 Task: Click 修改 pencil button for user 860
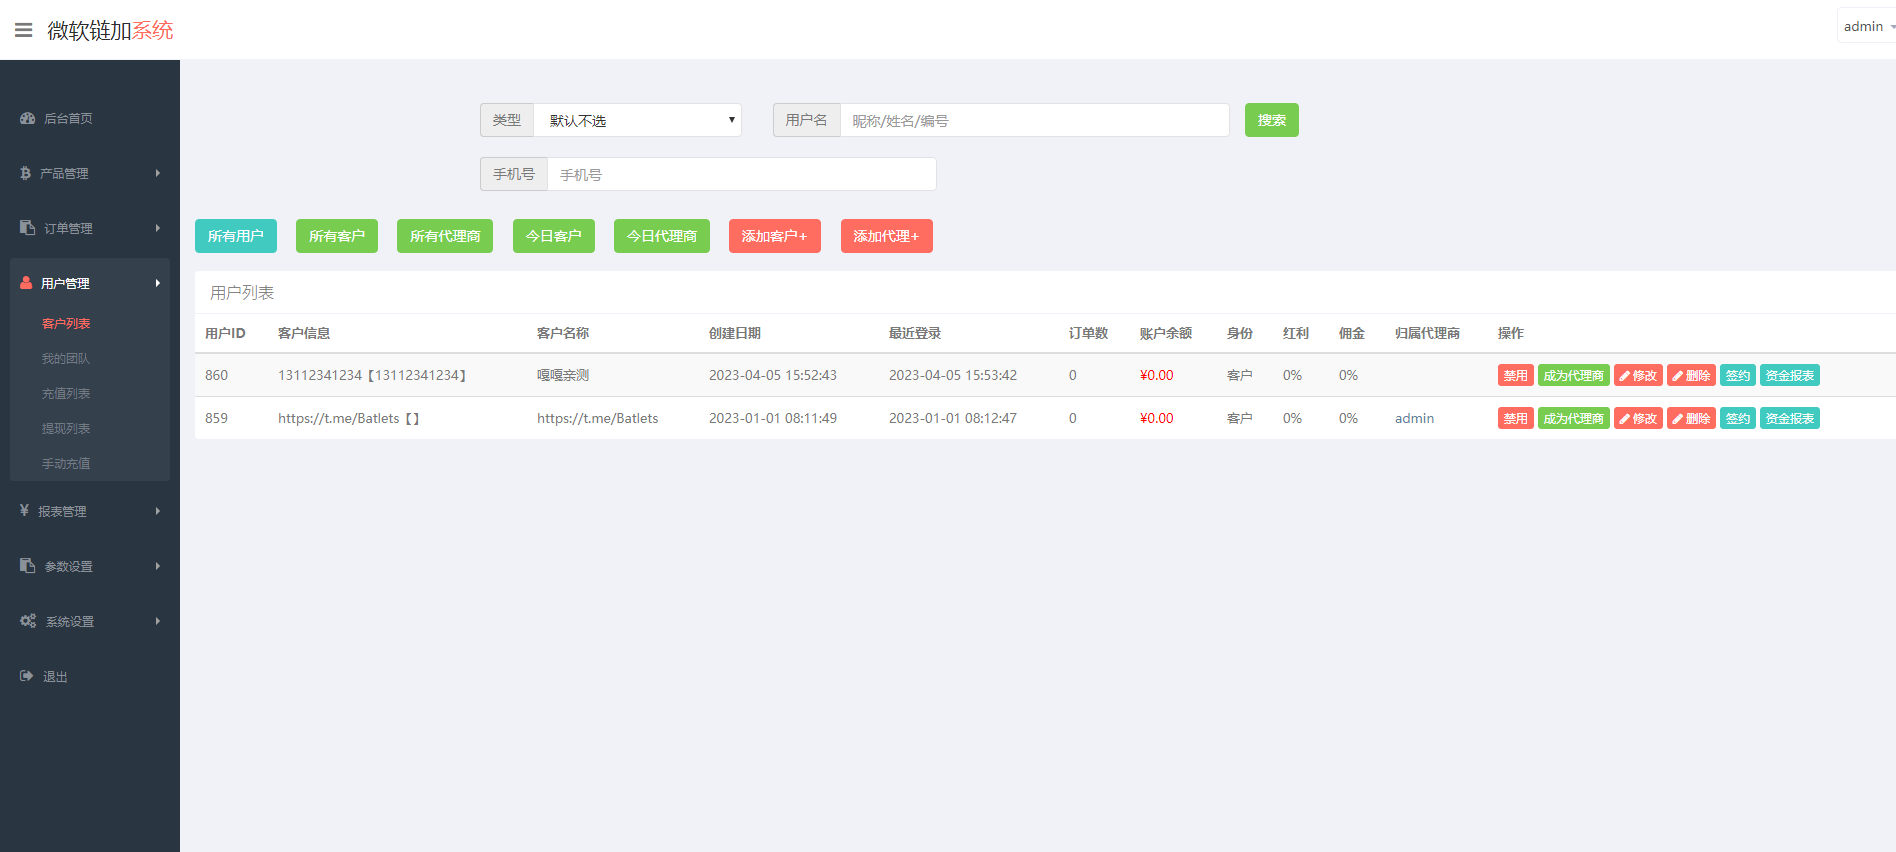[x=1637, y=376]
